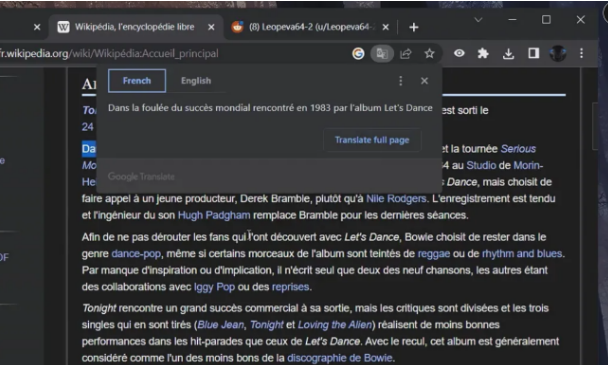Viewport: 608px width, 365px height.
Task: Bookmark this page with the star icon
Action: pyautogui.click(x=429, y=53)
